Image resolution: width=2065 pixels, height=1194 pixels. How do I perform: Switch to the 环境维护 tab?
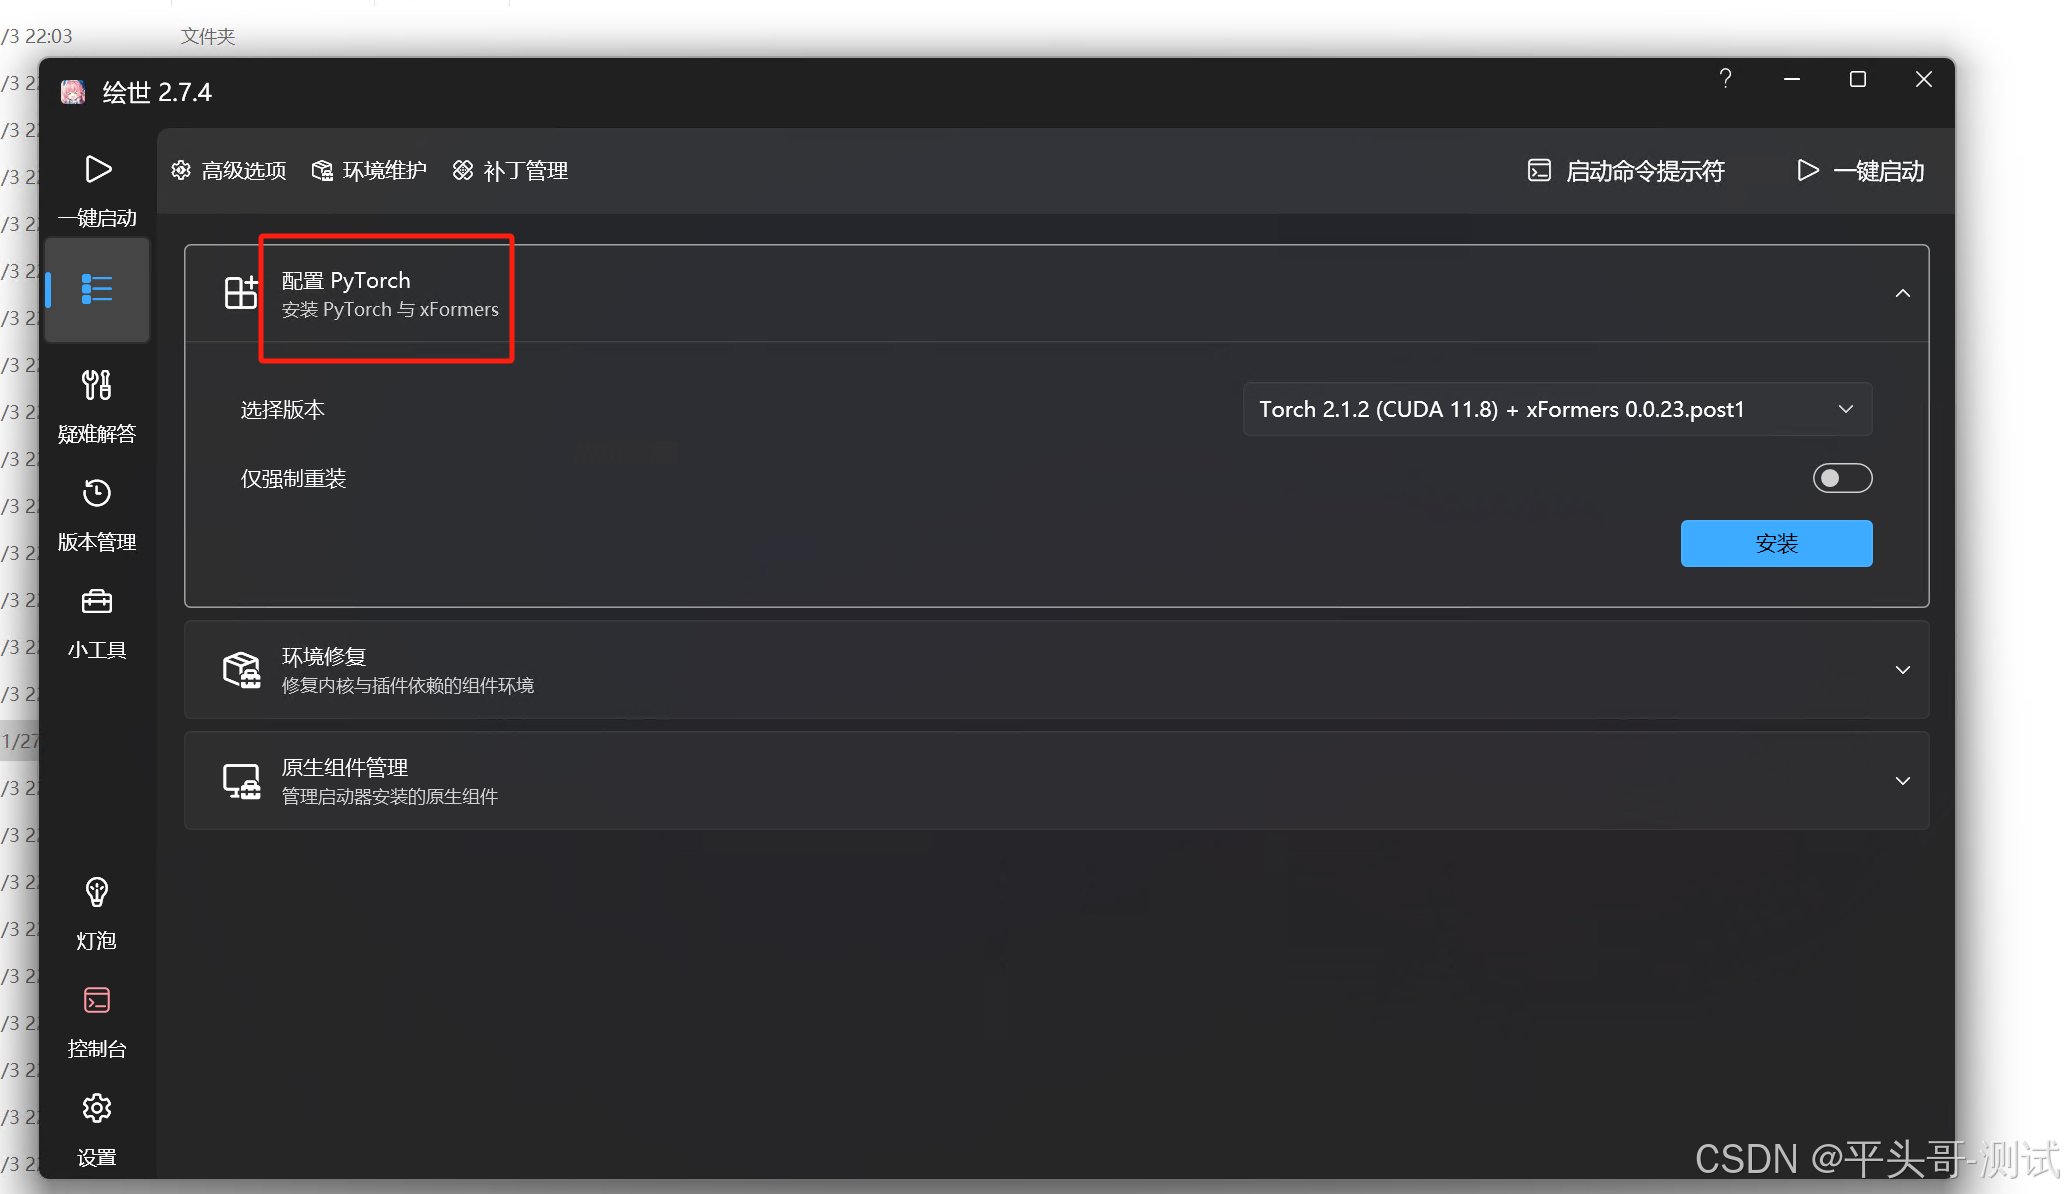click(369, 171)
